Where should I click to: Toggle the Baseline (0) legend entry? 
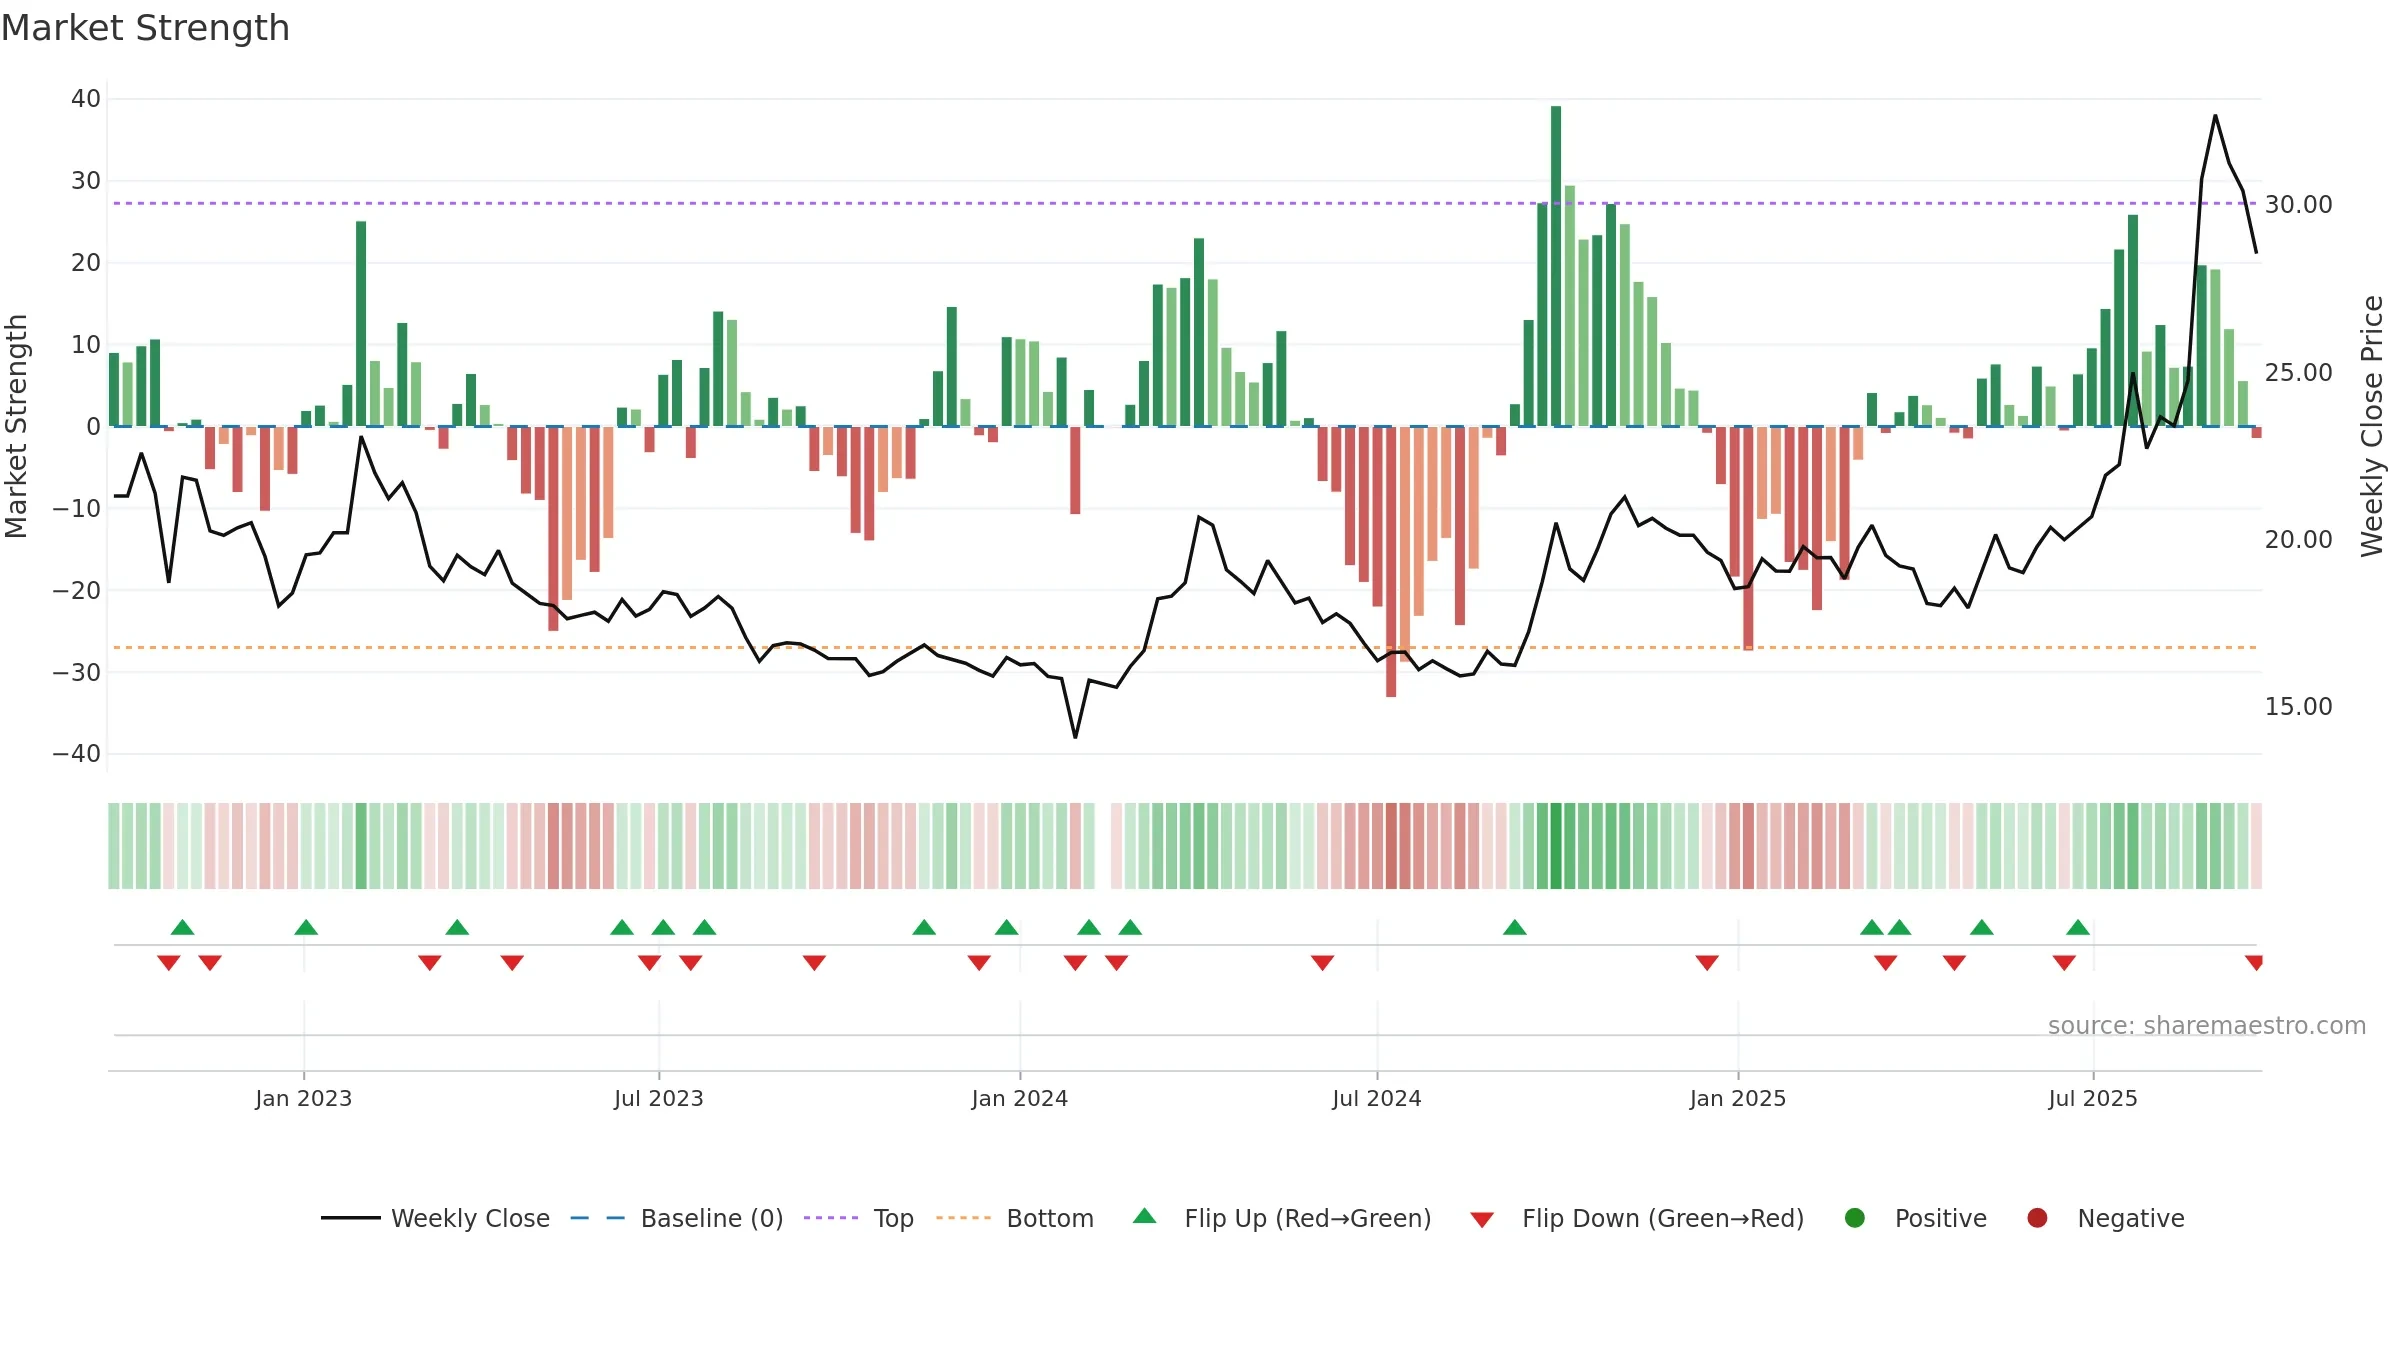[677, 1218]
